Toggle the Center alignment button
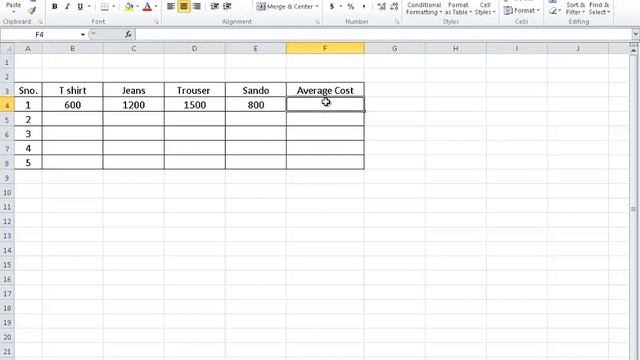Image resolution: width=640 pixels, height=360 pixels. [x=184, y=7]
